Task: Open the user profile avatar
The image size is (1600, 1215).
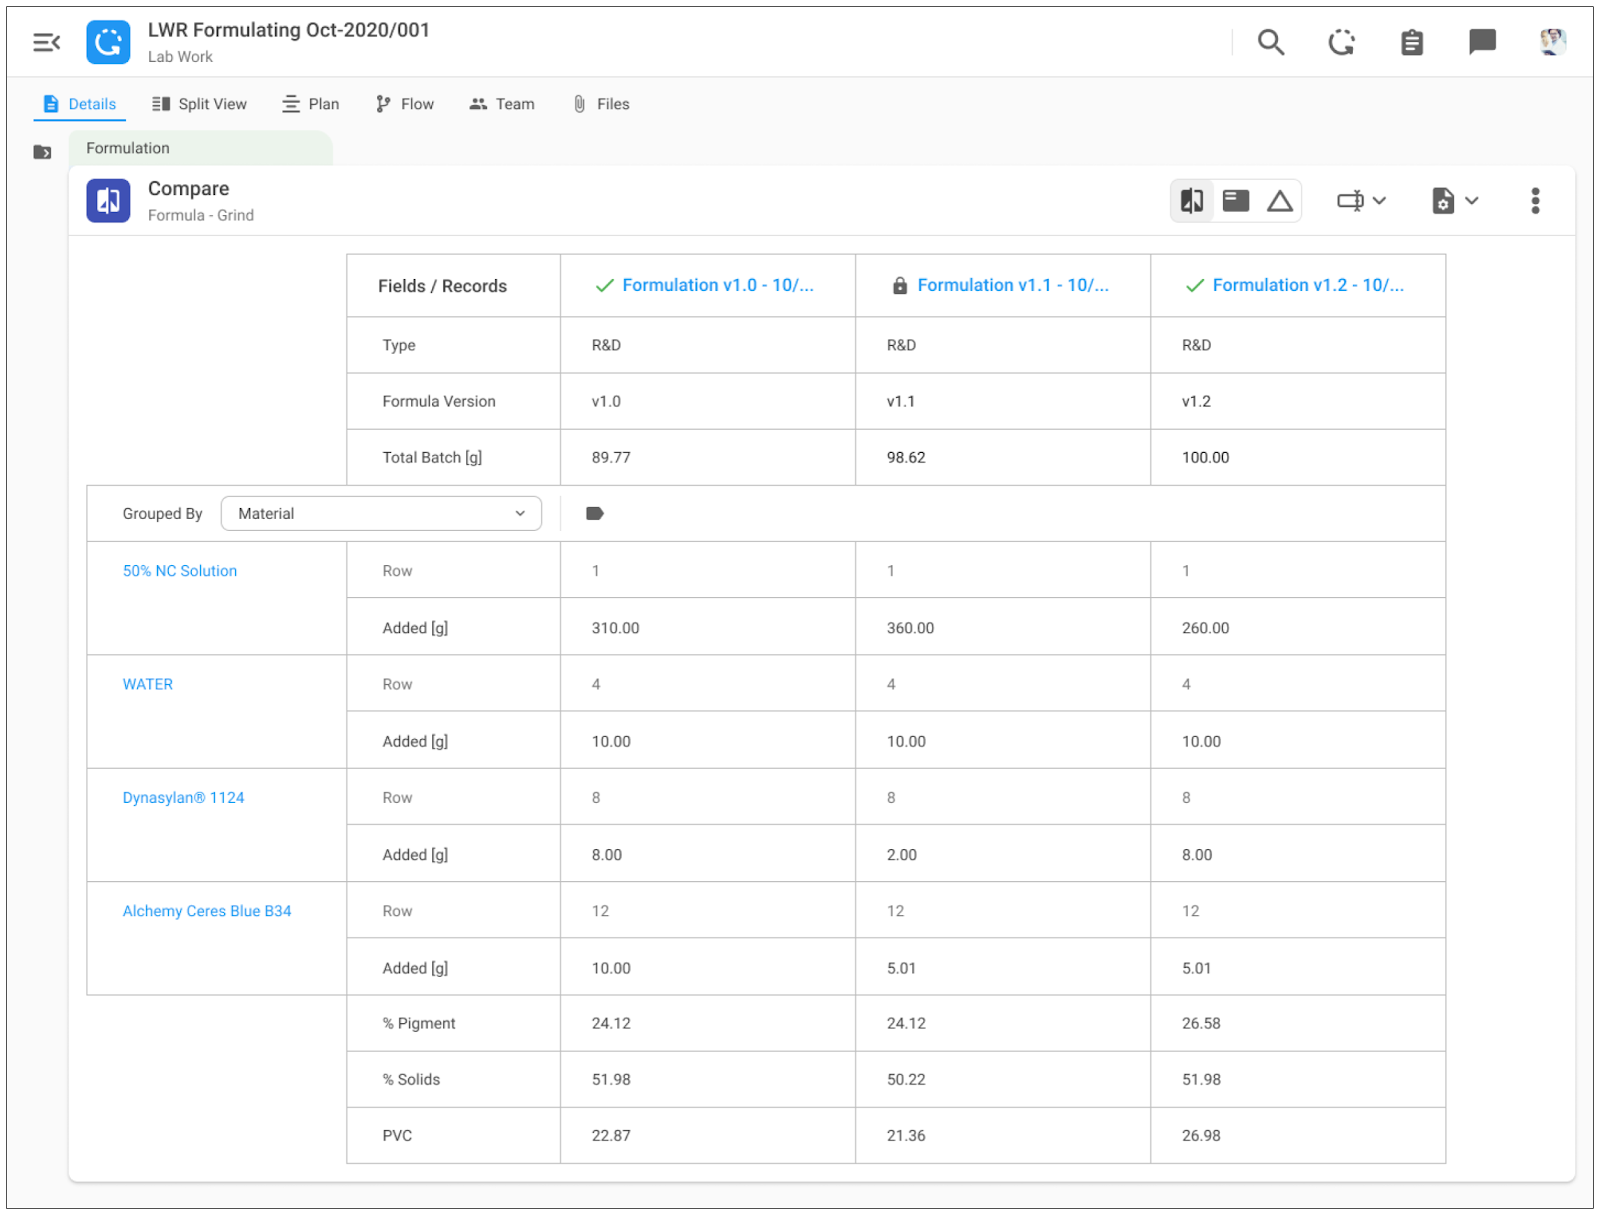Action: coord(1552,42)
